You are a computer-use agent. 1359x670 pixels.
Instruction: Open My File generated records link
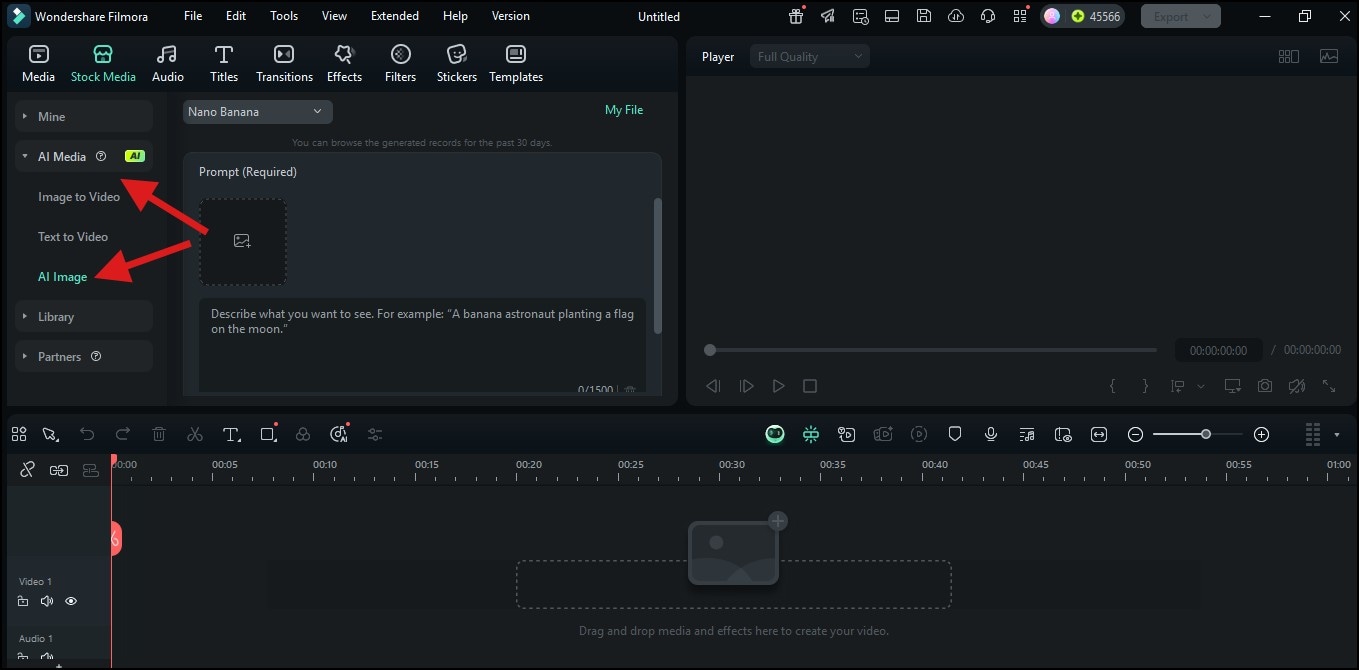623,110
